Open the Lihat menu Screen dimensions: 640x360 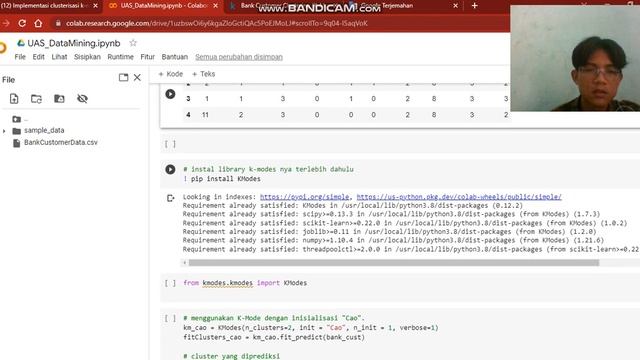(x=59, y=57)
